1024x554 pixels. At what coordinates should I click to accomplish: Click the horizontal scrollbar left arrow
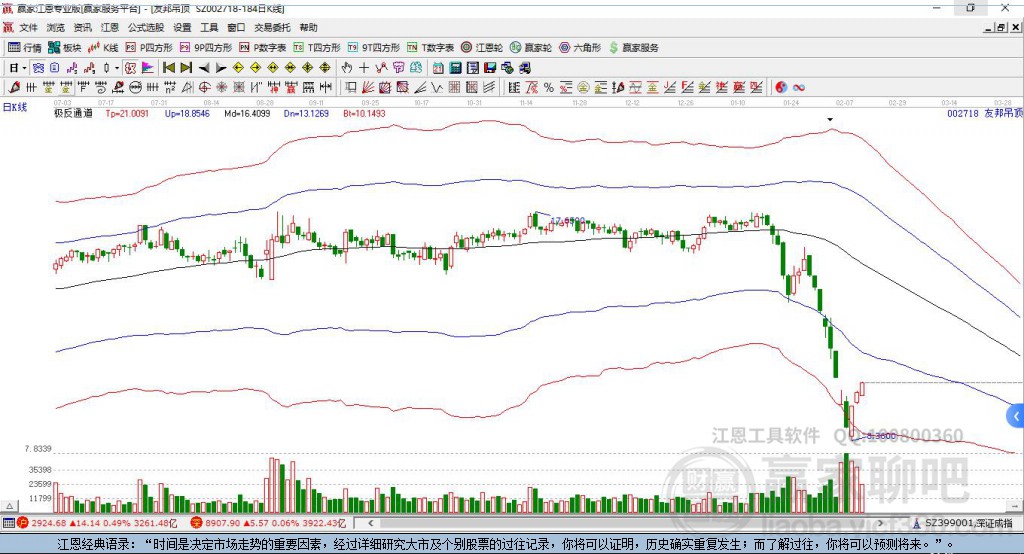[x=370, y=523]
